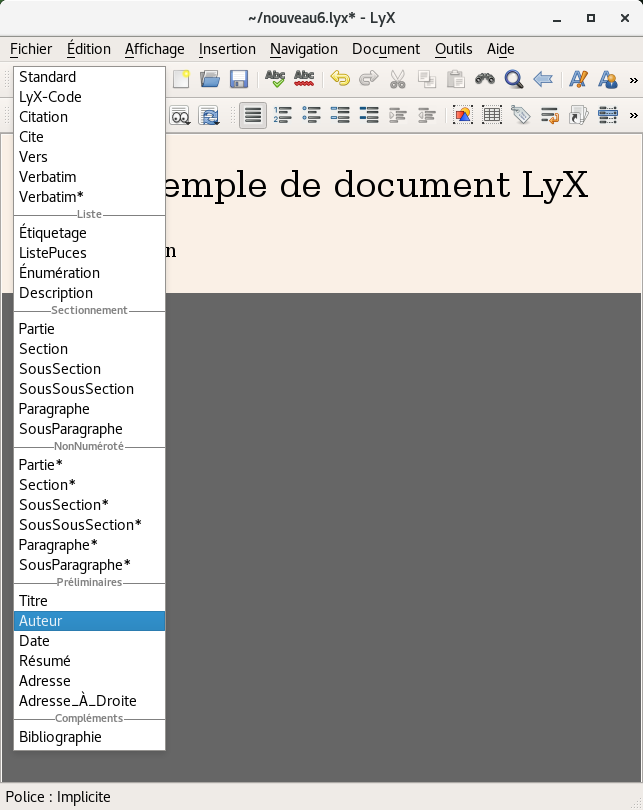Insert a table float from toolbar

(492, 115)
